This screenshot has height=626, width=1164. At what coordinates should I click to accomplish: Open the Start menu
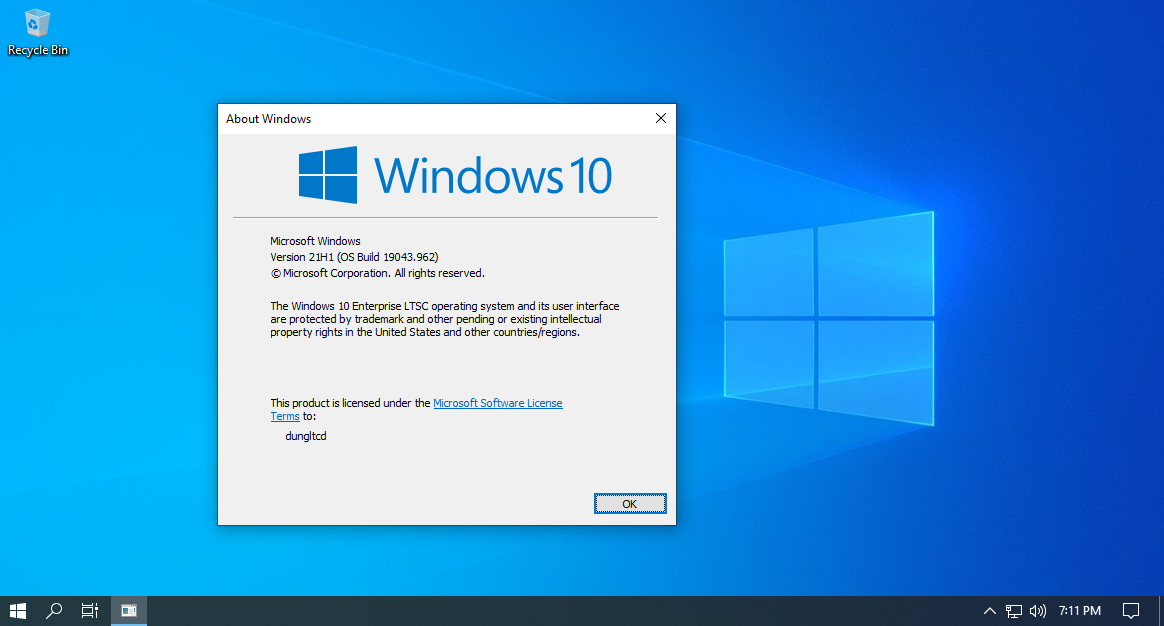pos(18,610)
